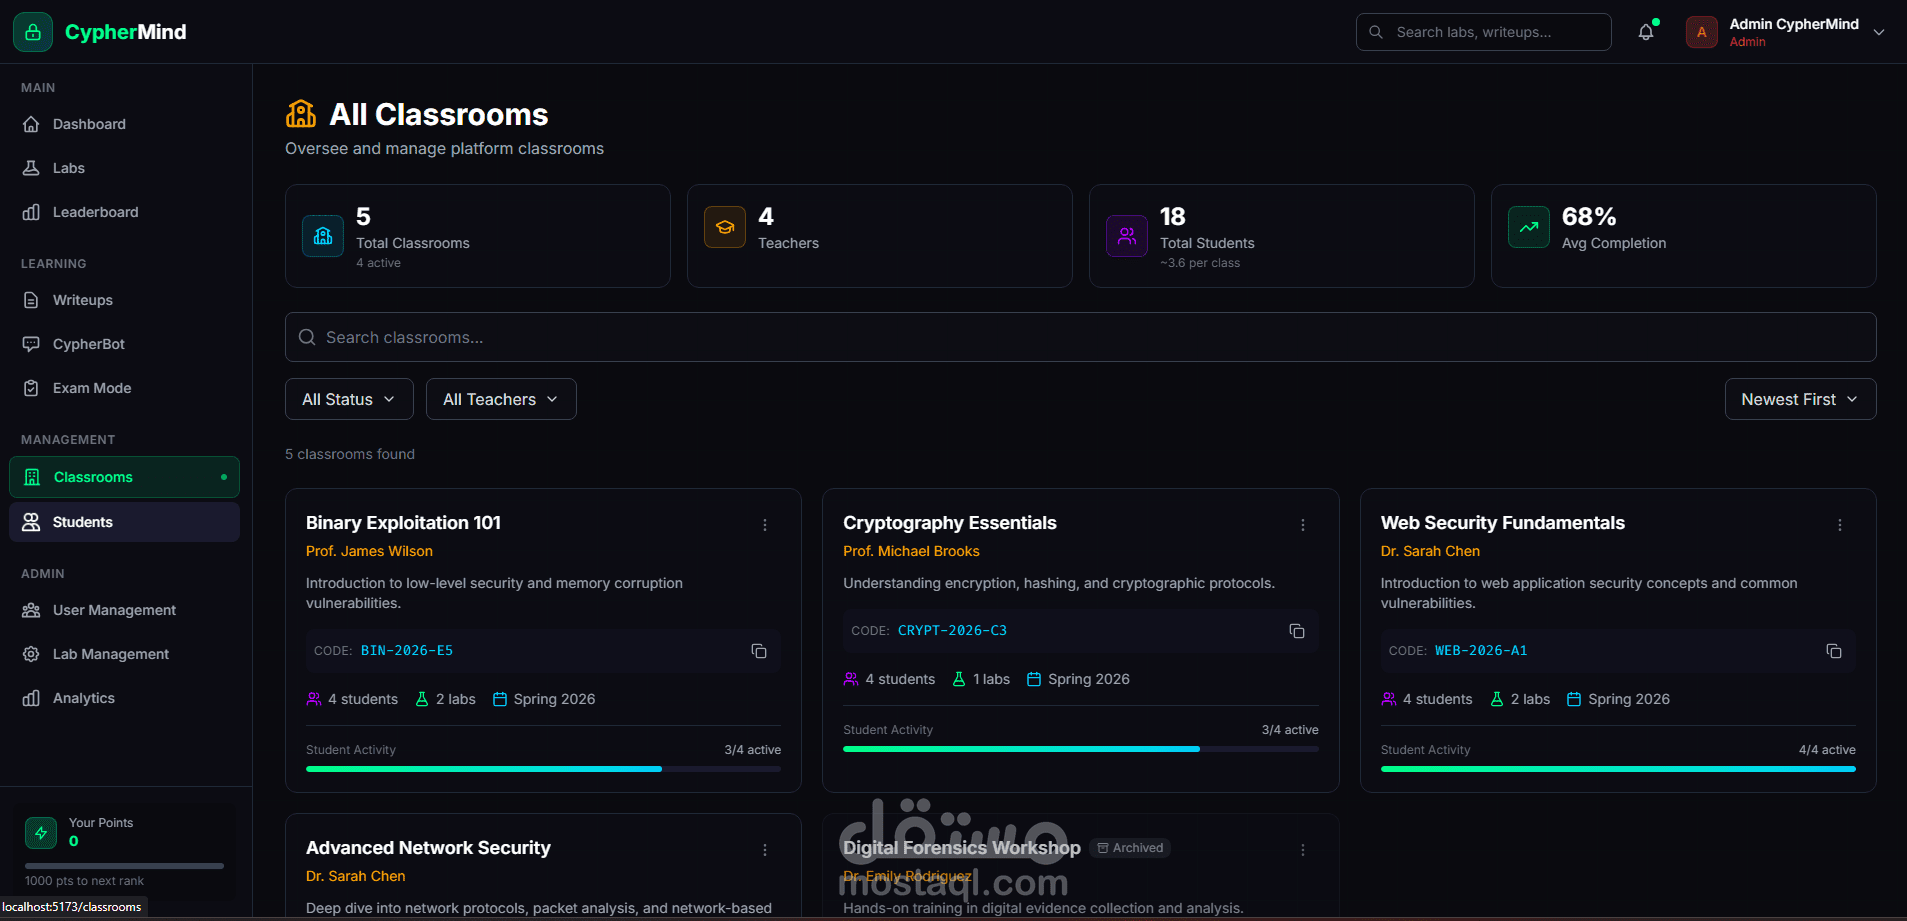Copy the CRYPT-2026-C3 classroom code

[x=1297, y=631]
